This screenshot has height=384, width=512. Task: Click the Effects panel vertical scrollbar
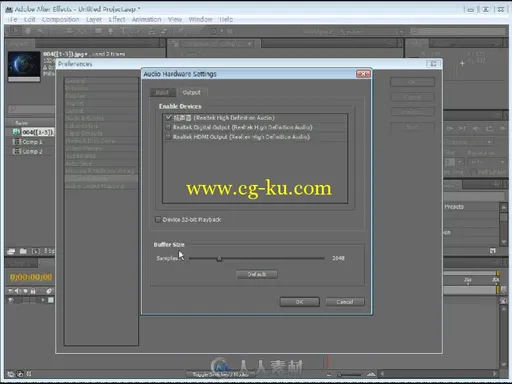(503, 224)
